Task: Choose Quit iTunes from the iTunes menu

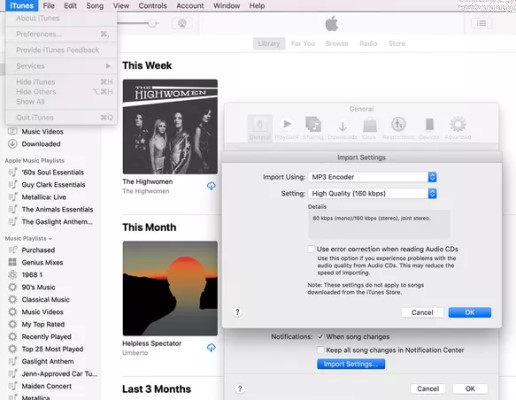Action: click(x=61, y=117)
